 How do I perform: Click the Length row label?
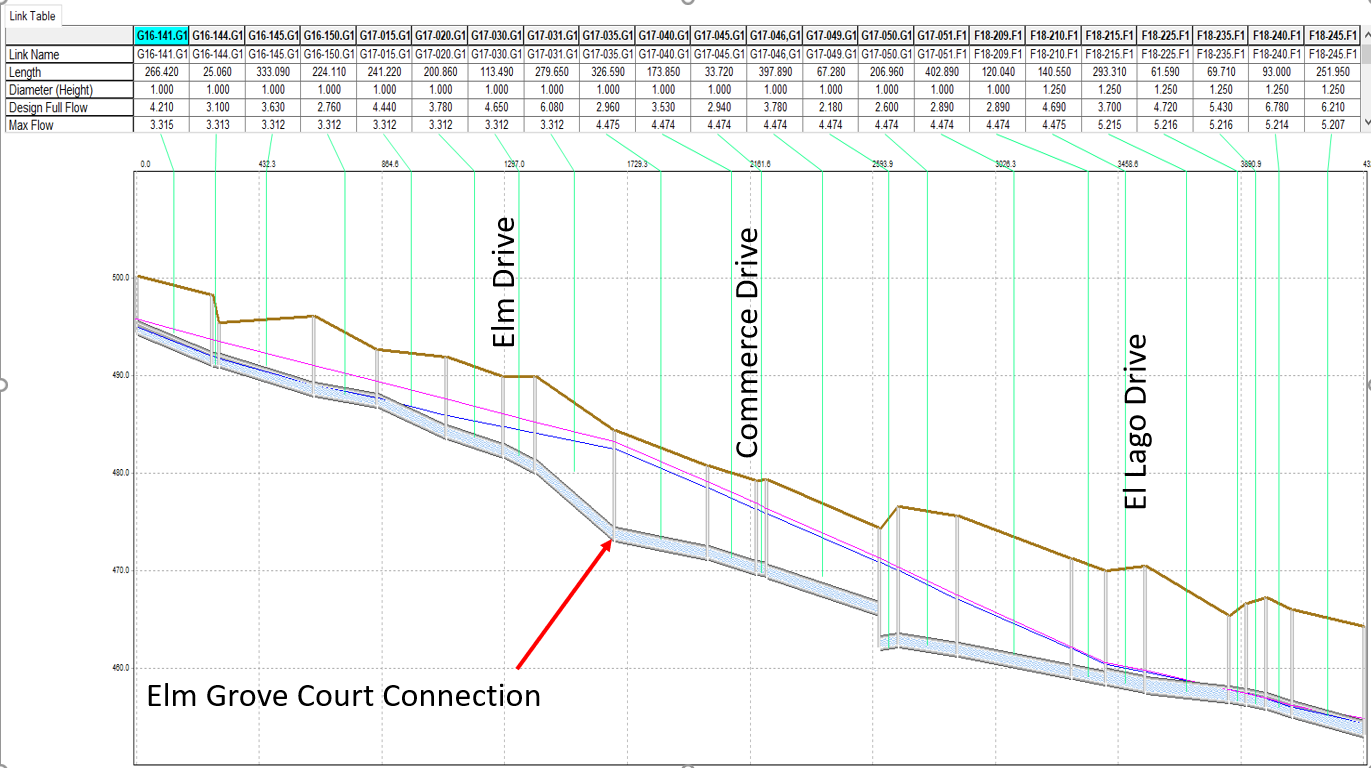[26, 72]
